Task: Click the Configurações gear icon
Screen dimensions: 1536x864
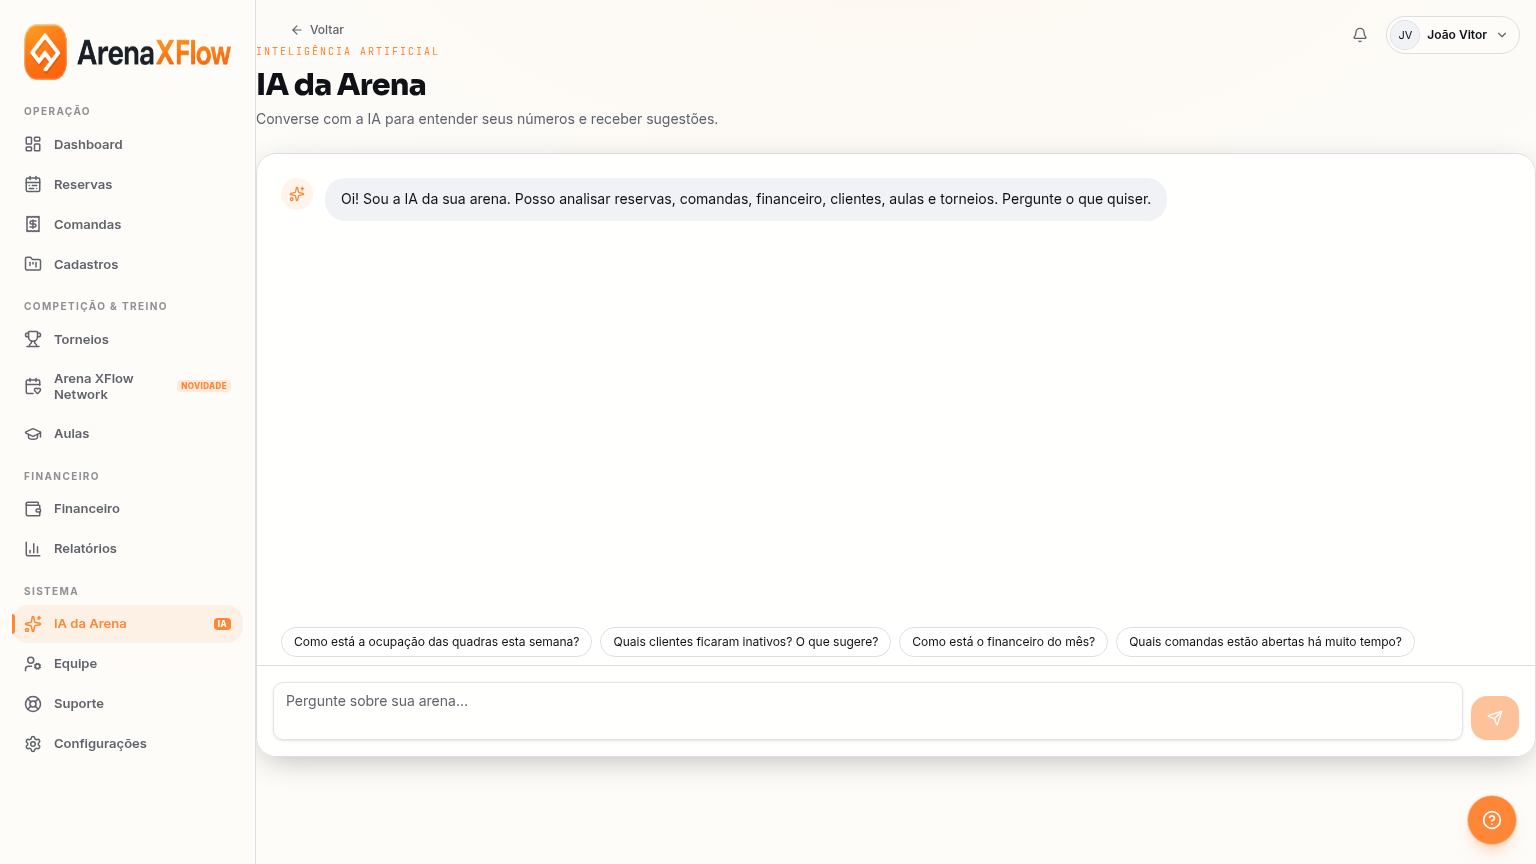Action: click(33, 743)
